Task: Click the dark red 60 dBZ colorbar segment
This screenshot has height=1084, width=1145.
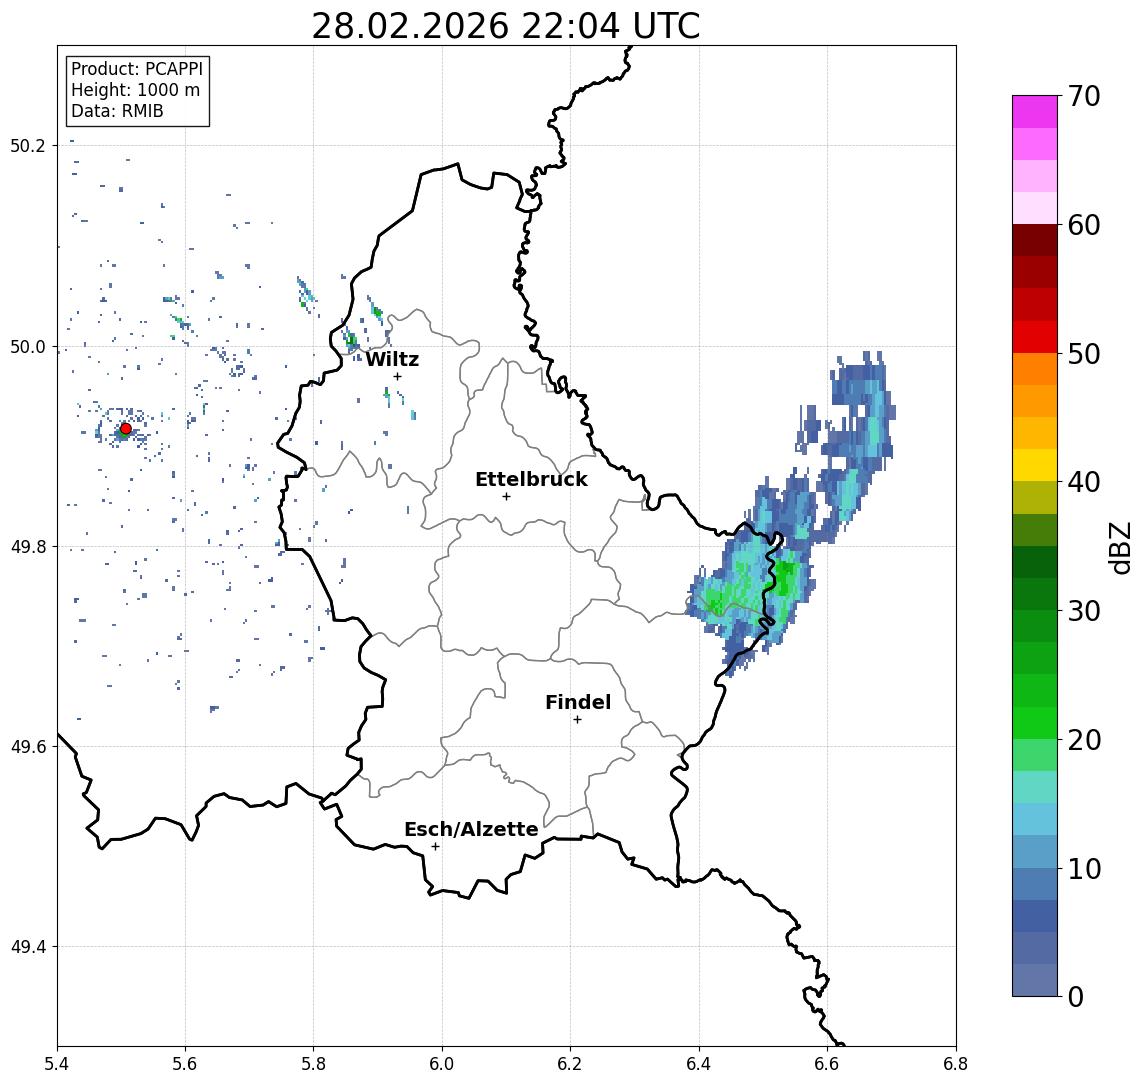Action: tap(1035, 240)
